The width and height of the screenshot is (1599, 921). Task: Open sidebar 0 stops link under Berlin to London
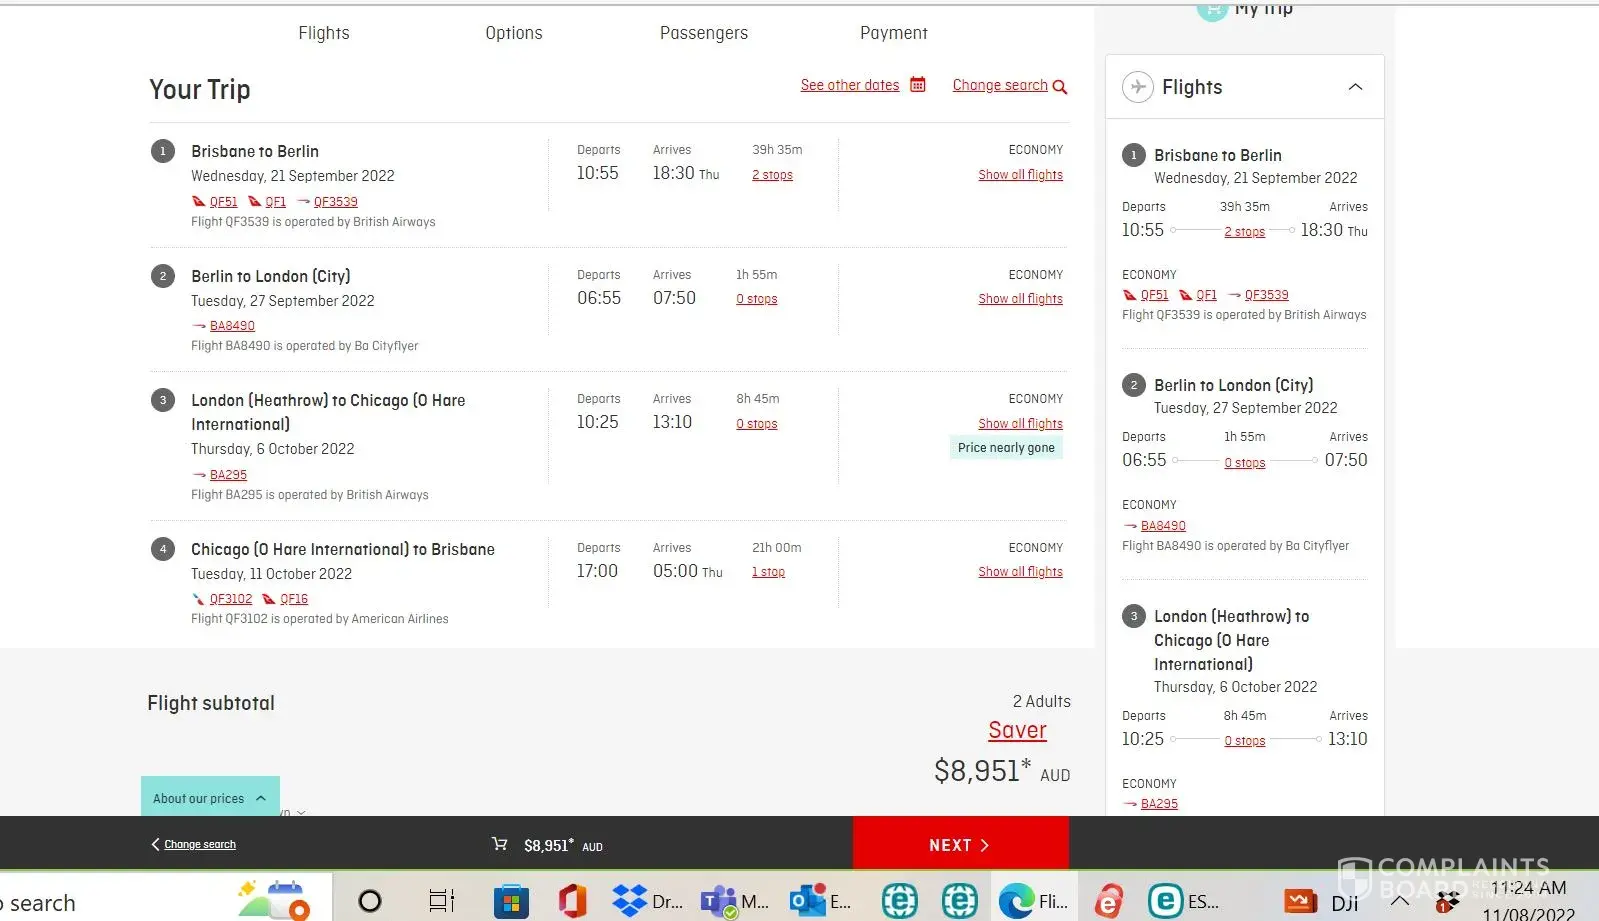[x=1244, y=463]
